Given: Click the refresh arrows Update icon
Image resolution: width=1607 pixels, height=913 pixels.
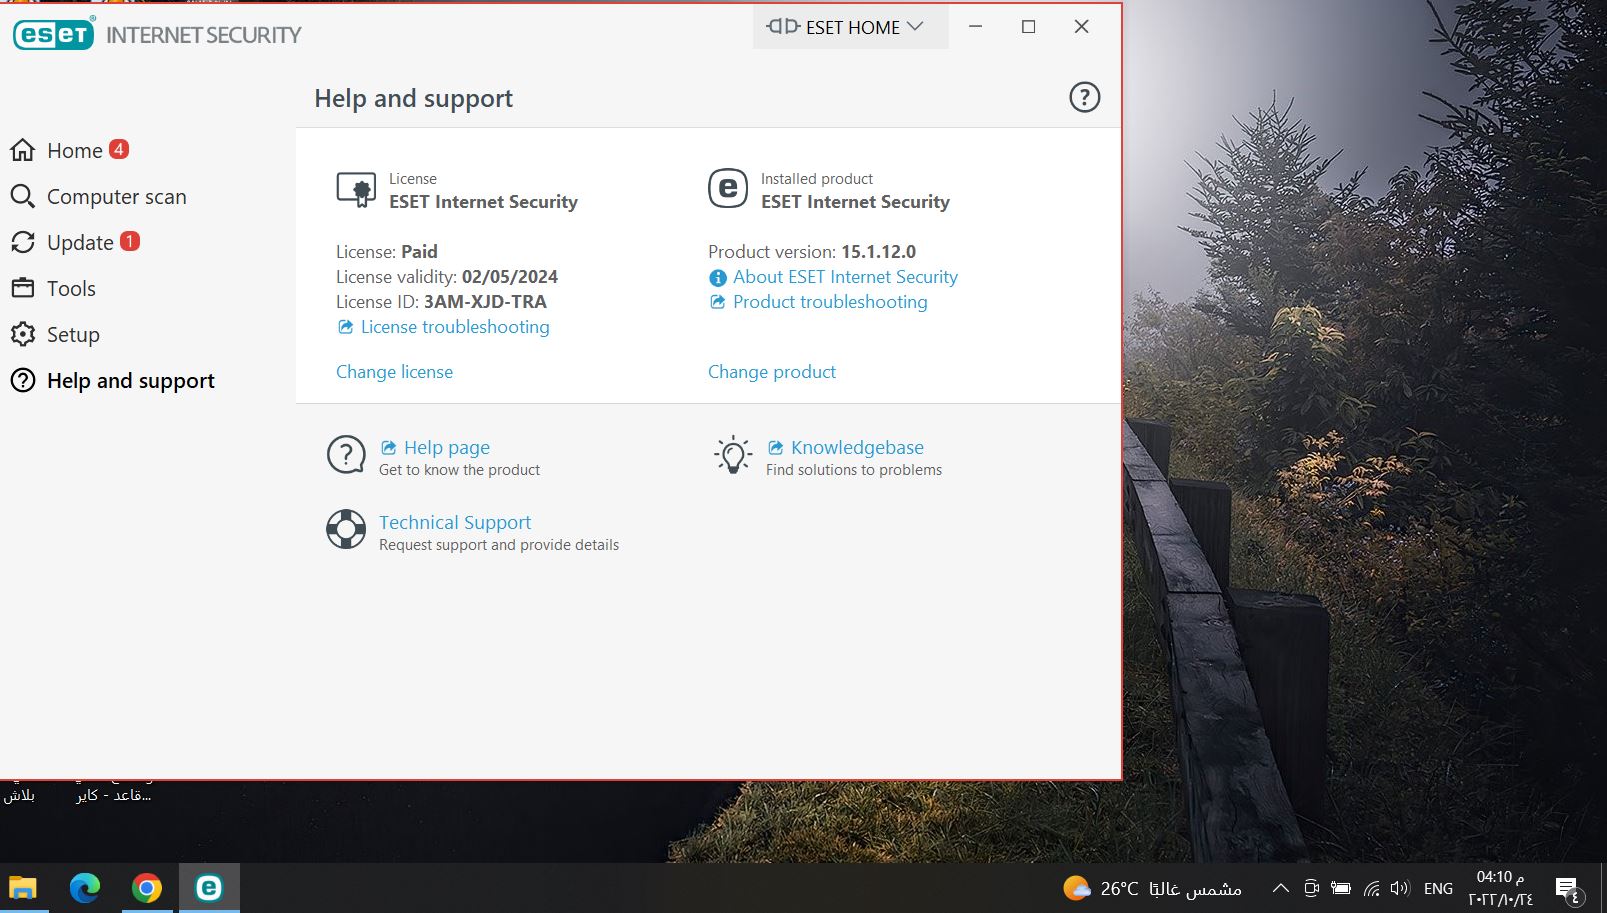Looking at the screenshot, I should [23, 242].
